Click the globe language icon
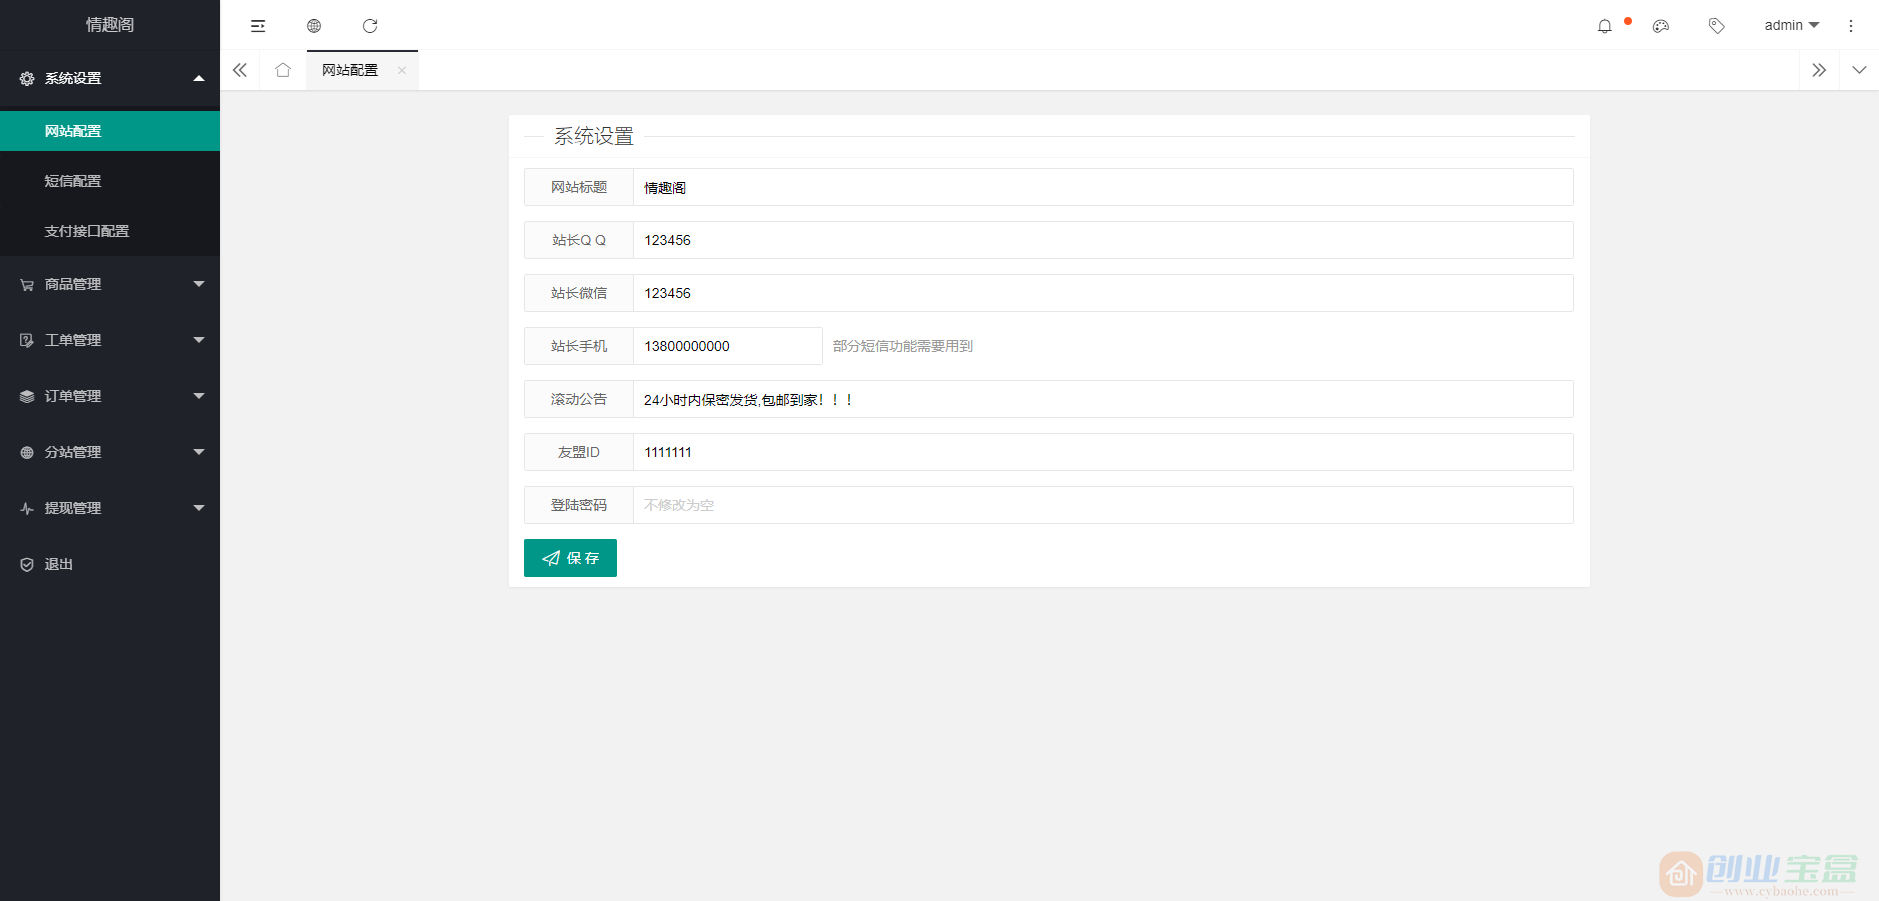Screen dimensions: 1879x901 [x=315, y=25]
